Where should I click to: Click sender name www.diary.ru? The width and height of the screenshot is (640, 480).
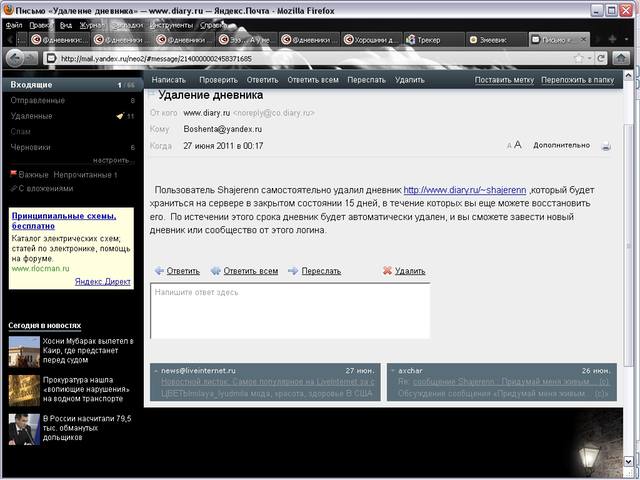tap(207, 113)
